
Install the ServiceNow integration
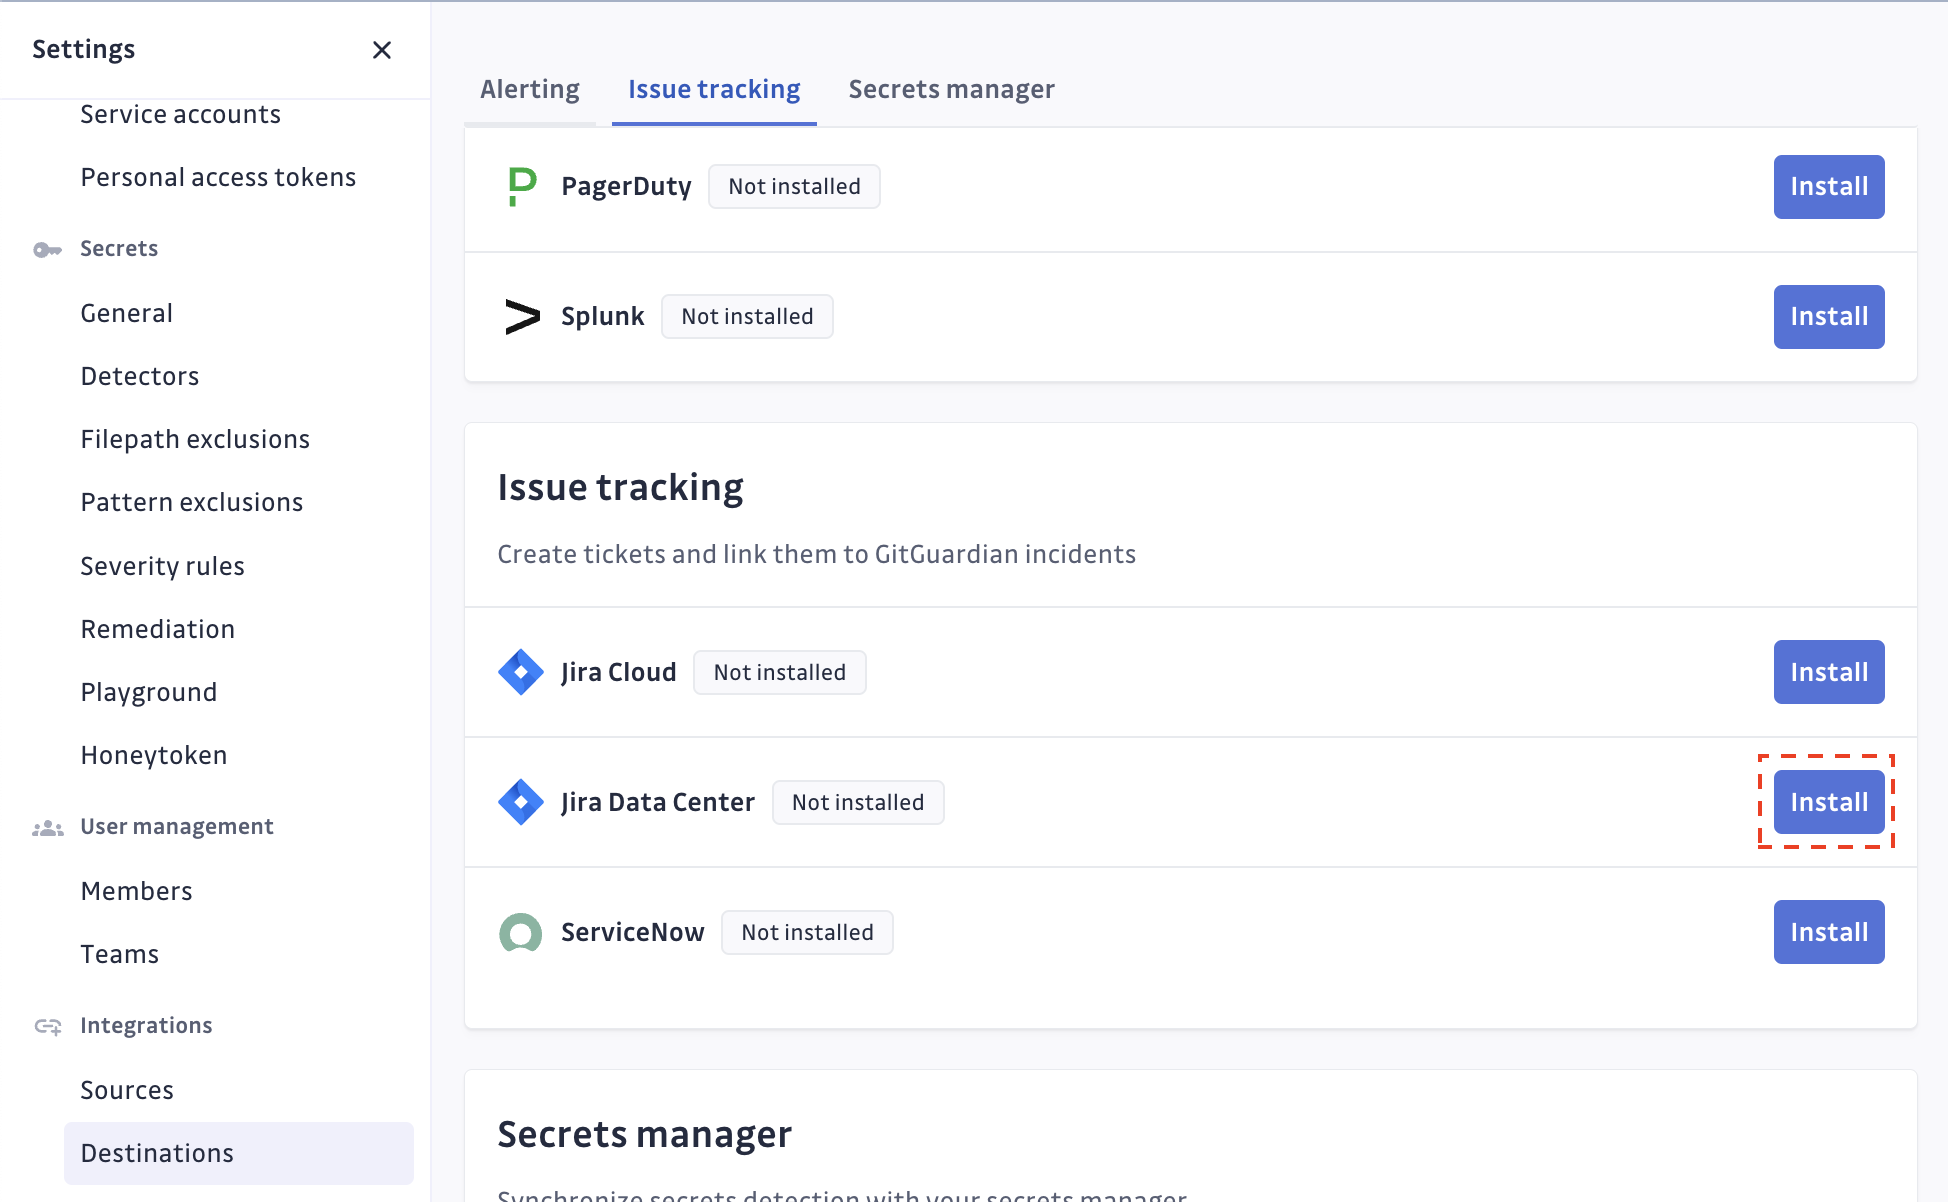(1829, 932)
